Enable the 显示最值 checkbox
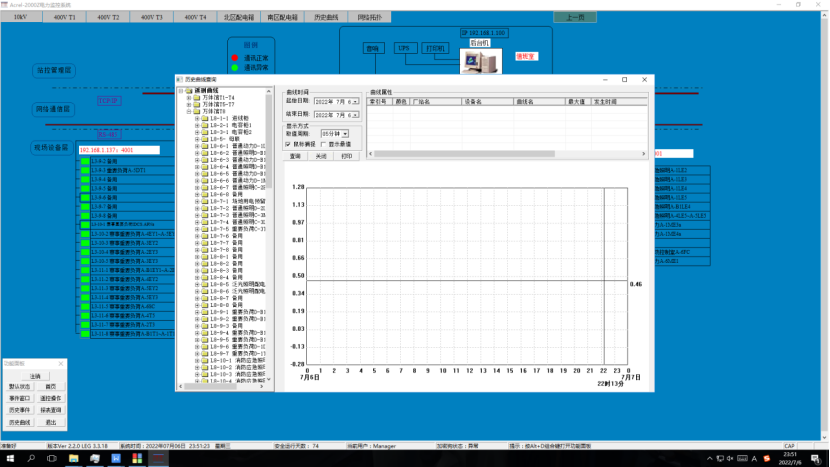Screen dimensions: 830x467 (x=322, y=144)
